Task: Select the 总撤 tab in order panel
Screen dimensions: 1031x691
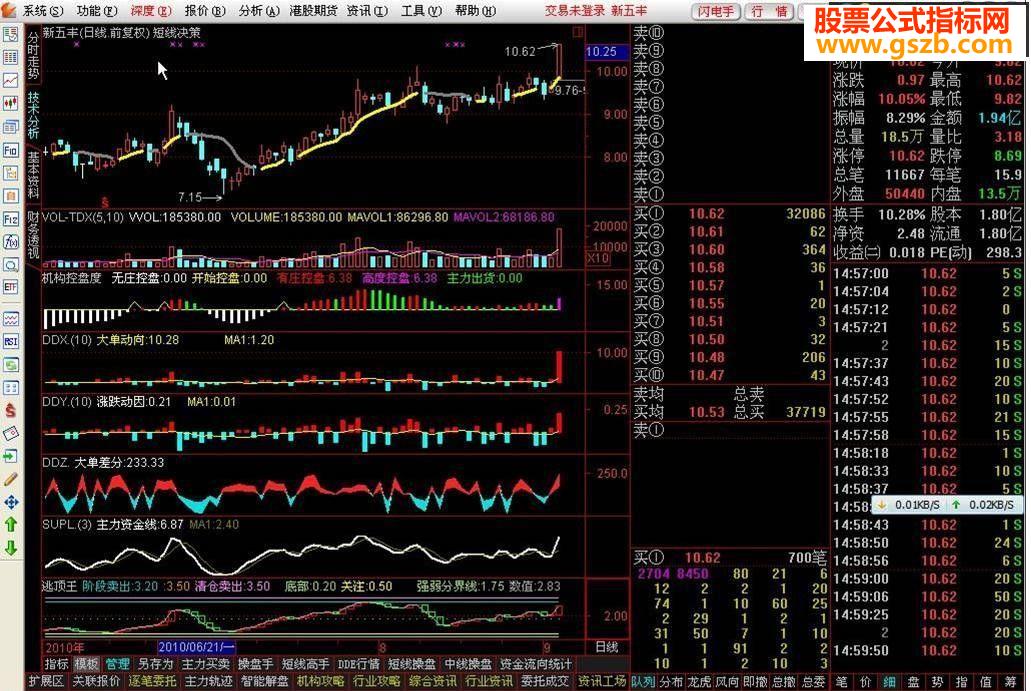Action: click(785, 682)
